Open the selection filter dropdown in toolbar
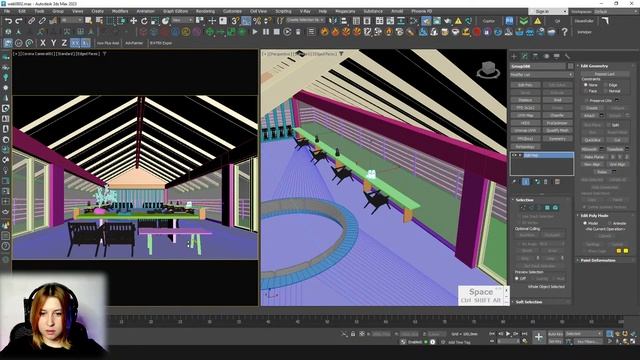 pyautogui.click(x=71, y=20)
